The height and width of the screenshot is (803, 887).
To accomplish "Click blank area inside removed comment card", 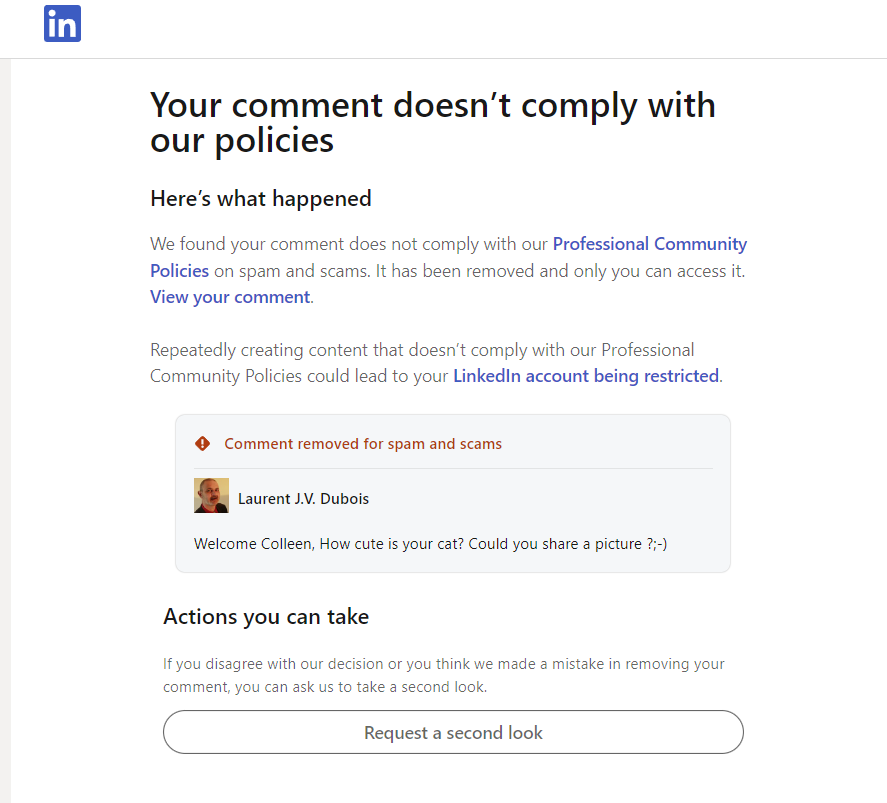I will (560, 498).
